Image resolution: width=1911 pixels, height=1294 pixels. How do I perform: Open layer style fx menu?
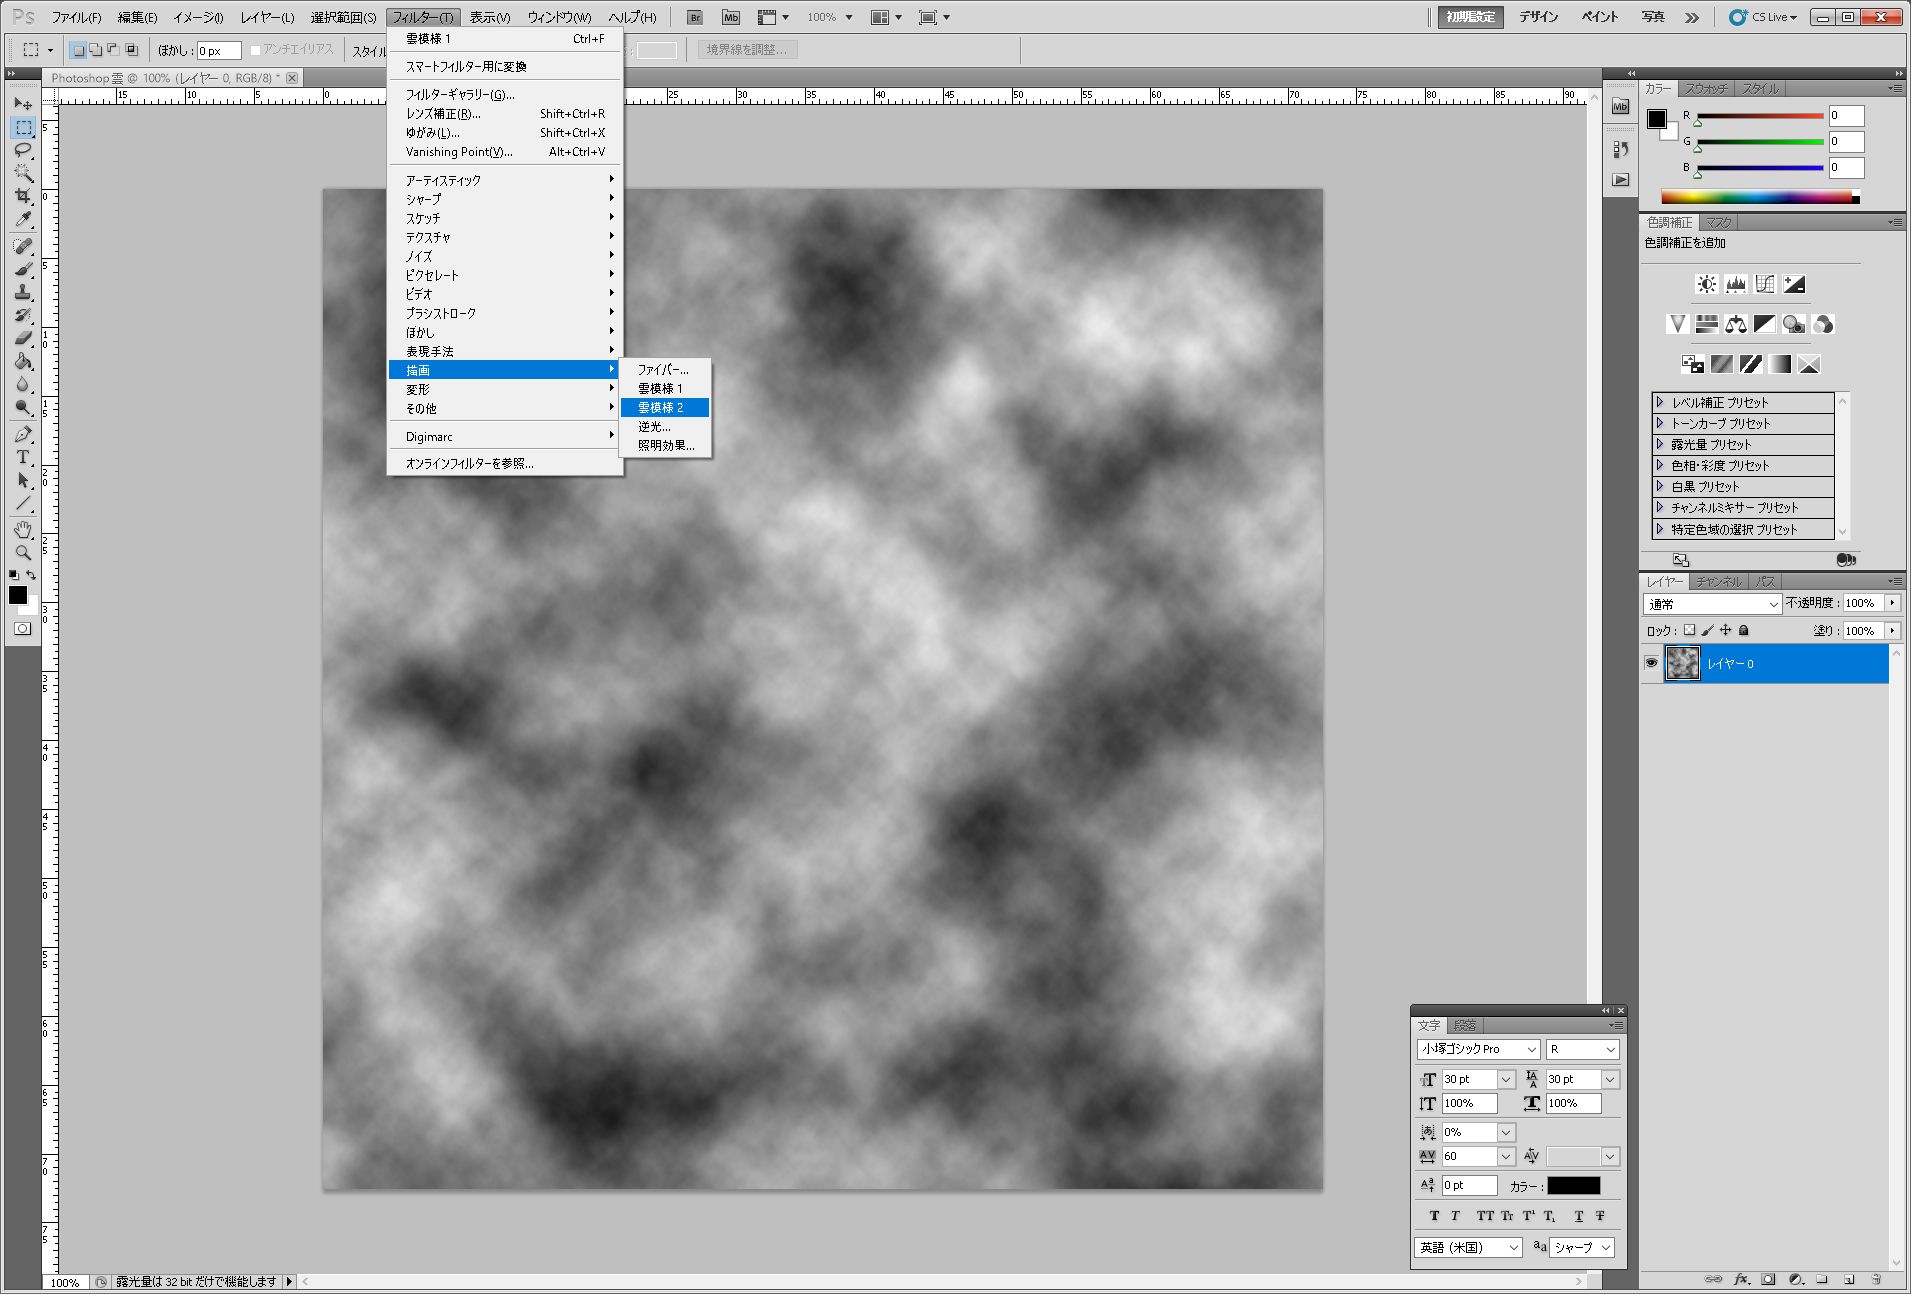[x=1741, y=1279]
